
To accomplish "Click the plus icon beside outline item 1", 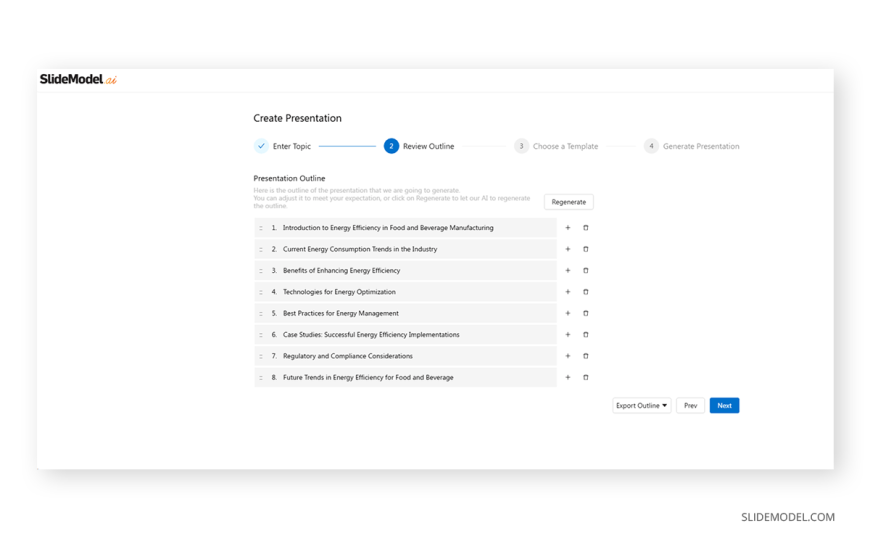I will coord(568,228).
